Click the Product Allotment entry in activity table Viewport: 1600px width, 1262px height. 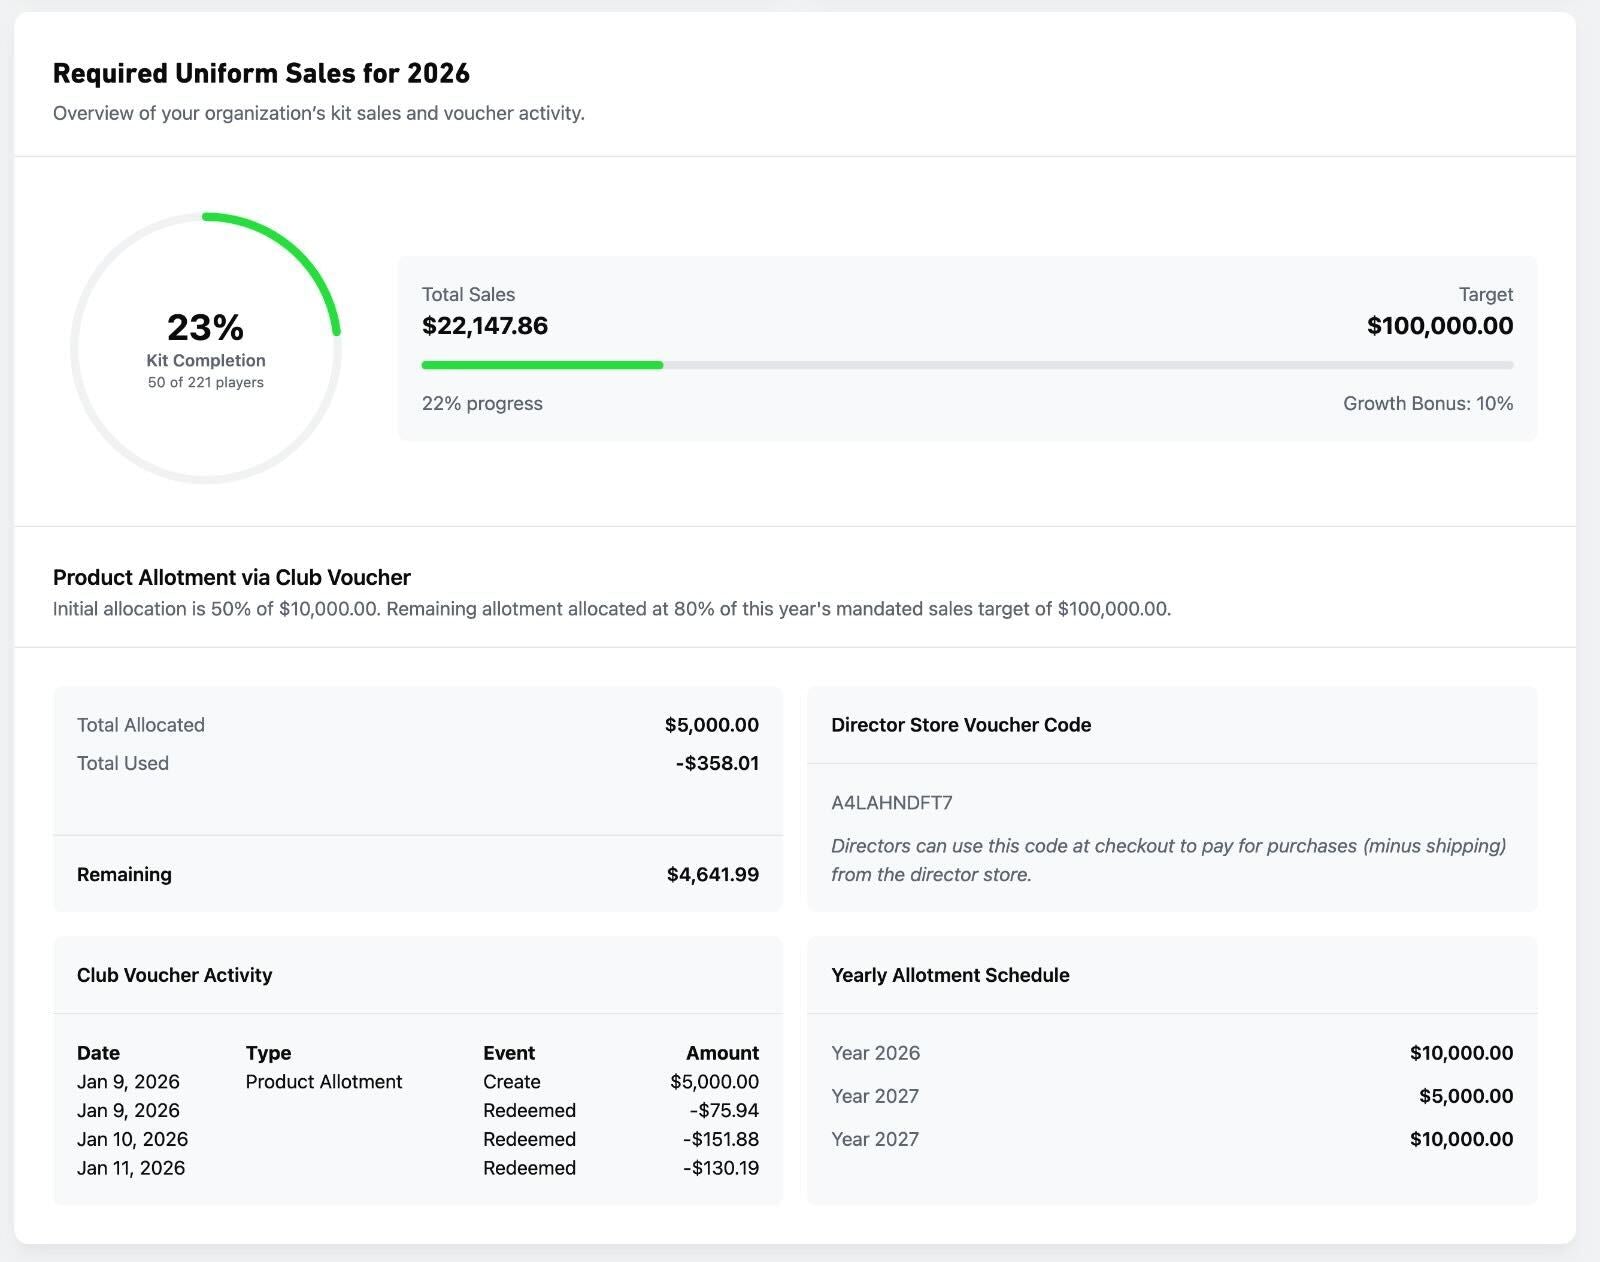point(323,1082)
